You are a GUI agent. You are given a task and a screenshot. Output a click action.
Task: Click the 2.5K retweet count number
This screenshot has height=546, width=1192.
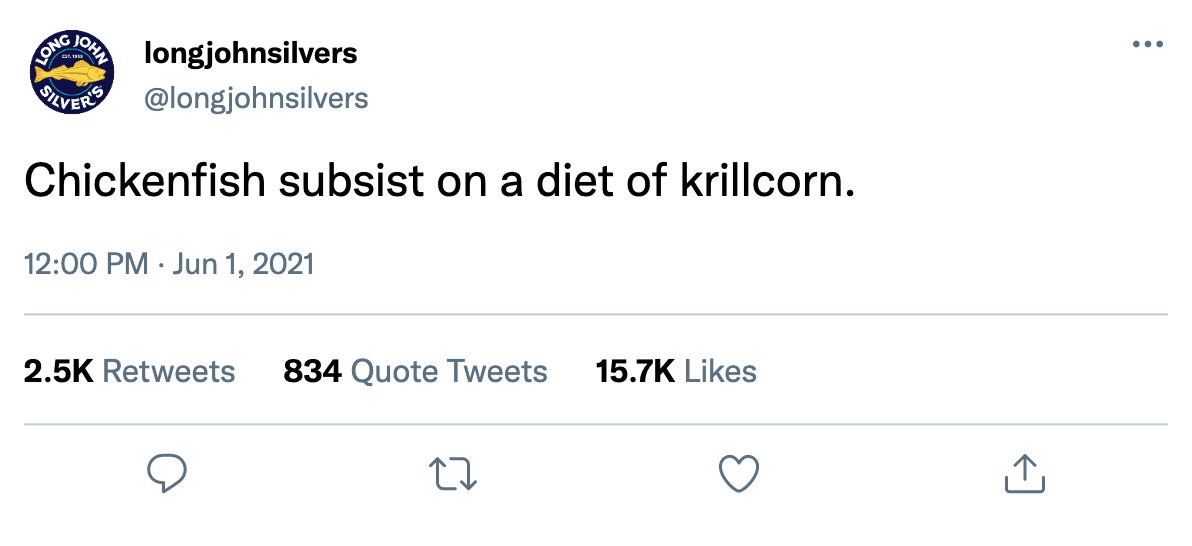pyautogui.click(x=59, y=372)
